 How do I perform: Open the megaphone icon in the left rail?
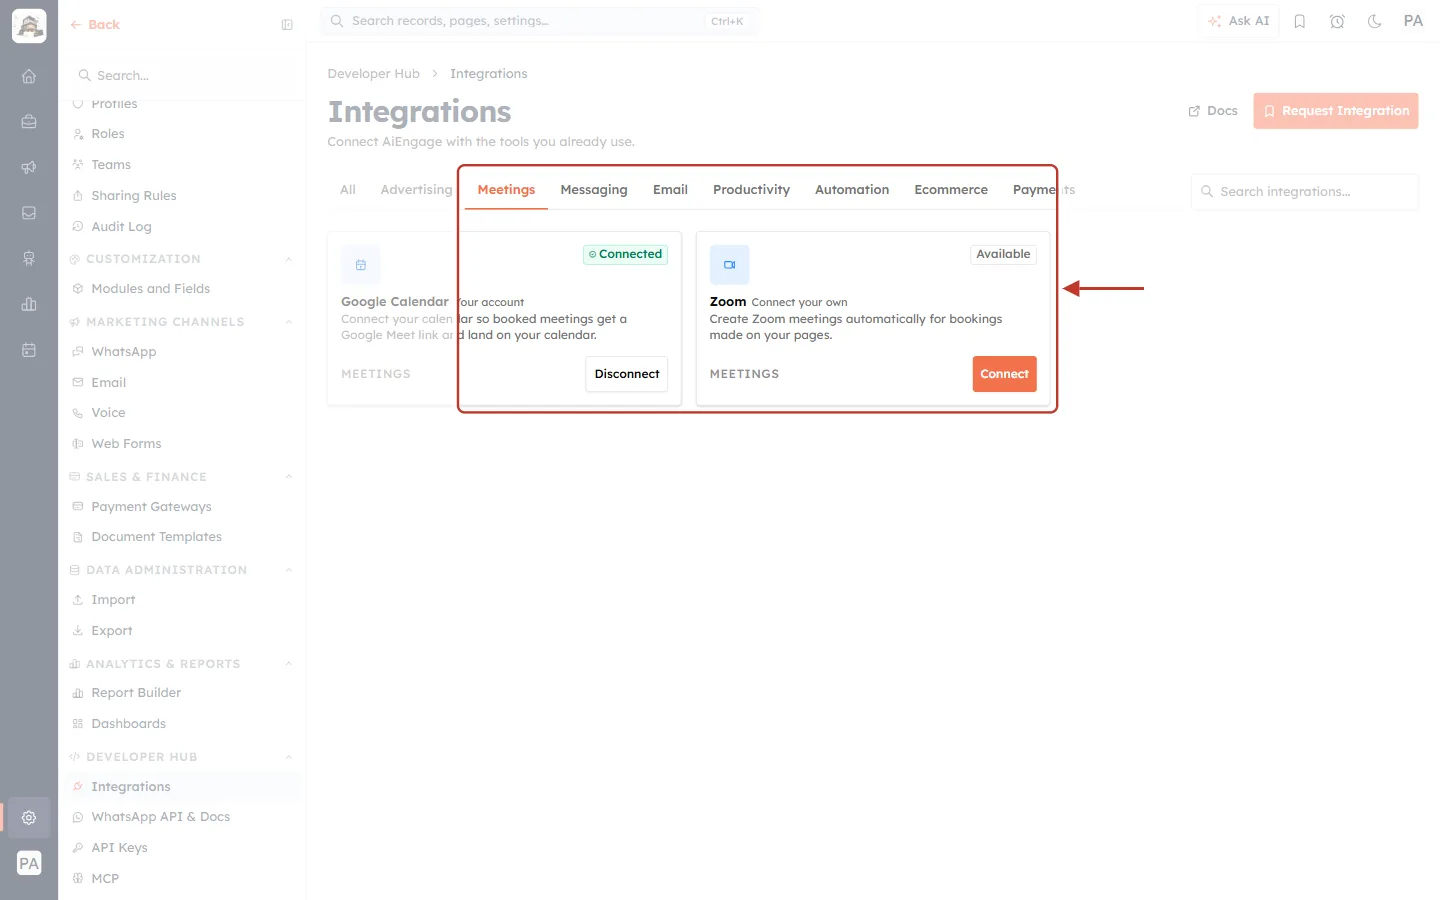pyautogui.click(x=29, y=167)
